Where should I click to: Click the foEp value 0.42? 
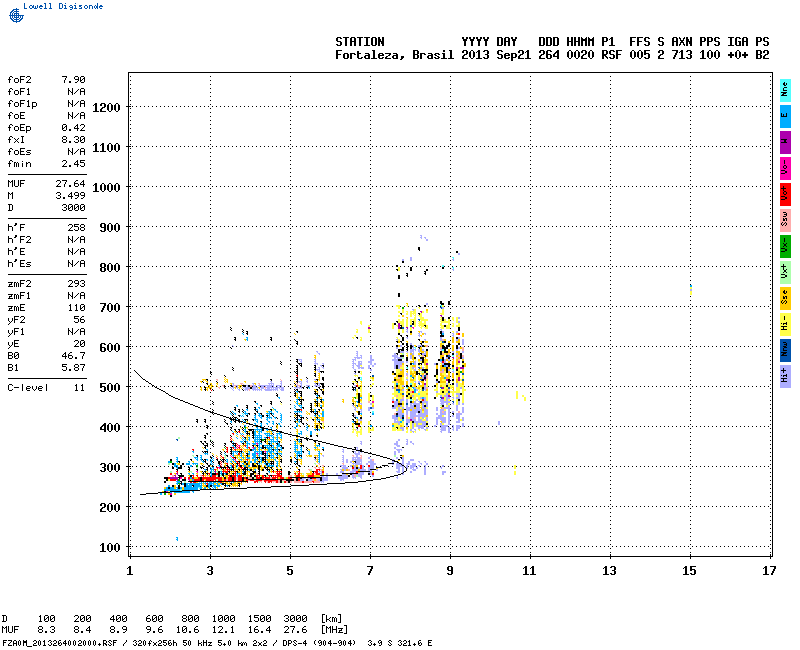tap(73, 128)
